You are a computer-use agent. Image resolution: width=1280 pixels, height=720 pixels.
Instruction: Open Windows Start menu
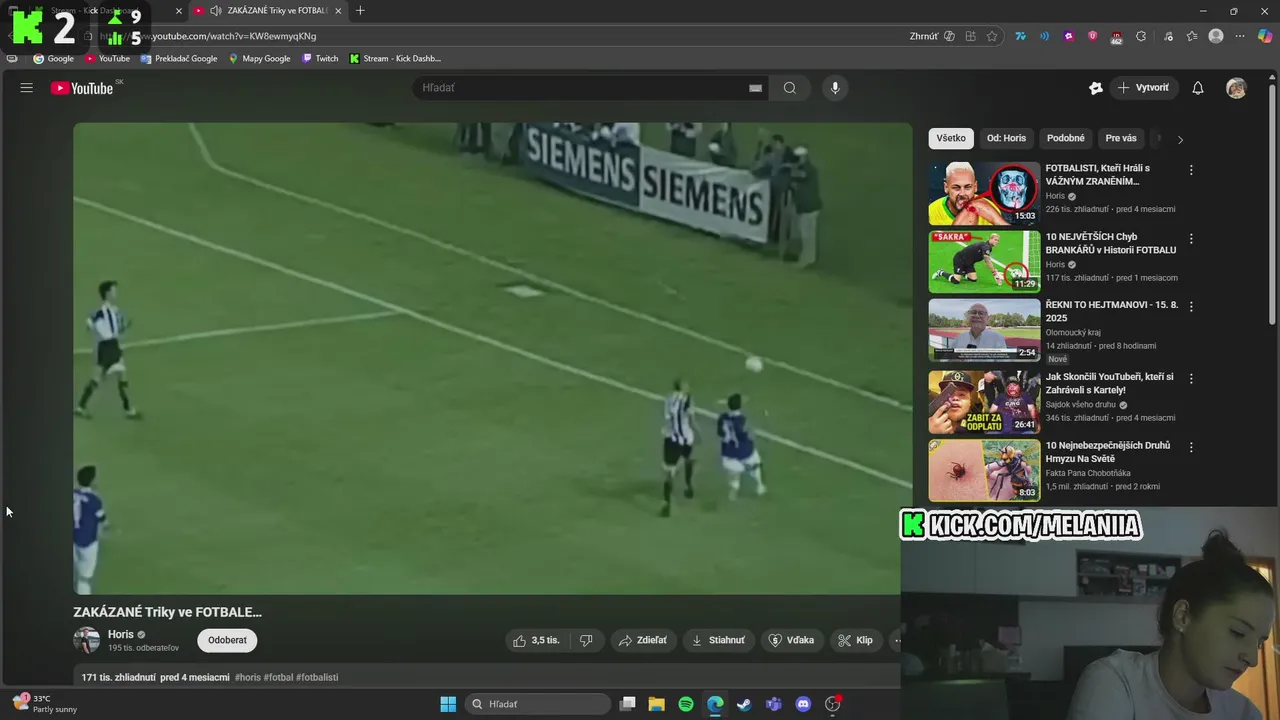(448, 704)
